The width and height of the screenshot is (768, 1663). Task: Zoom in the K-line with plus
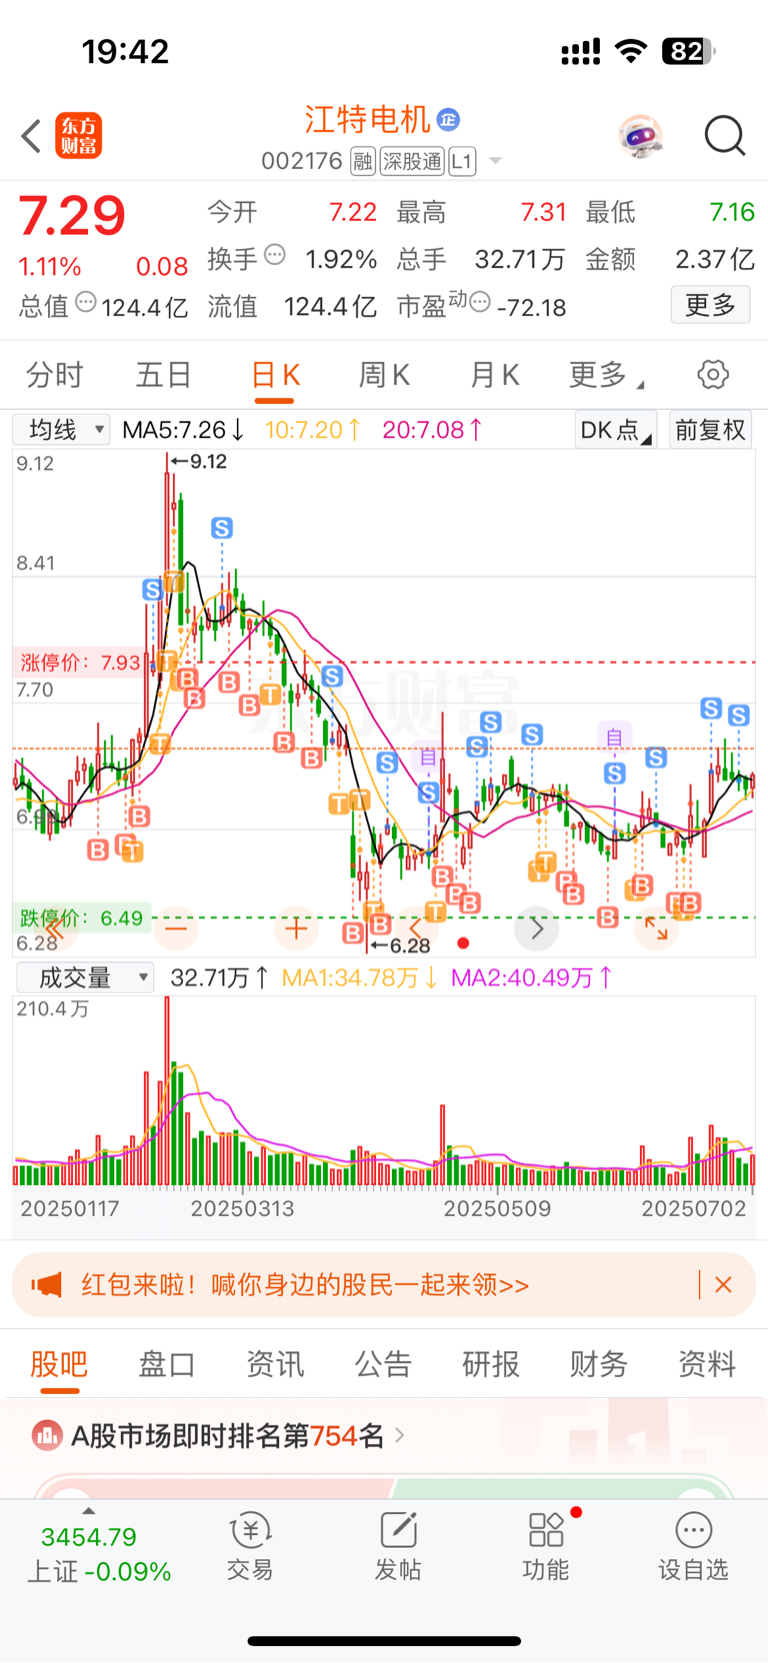pos(296,929)
